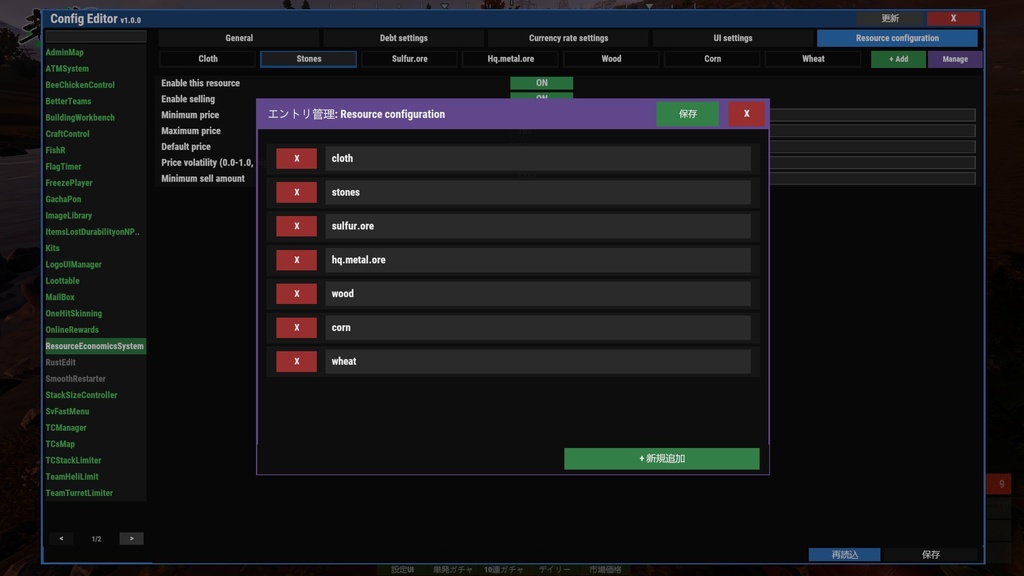Viewport: 1024px width, 576px height.
Task: Click the 更新 update button at top
Action: (x=889, y=18)
